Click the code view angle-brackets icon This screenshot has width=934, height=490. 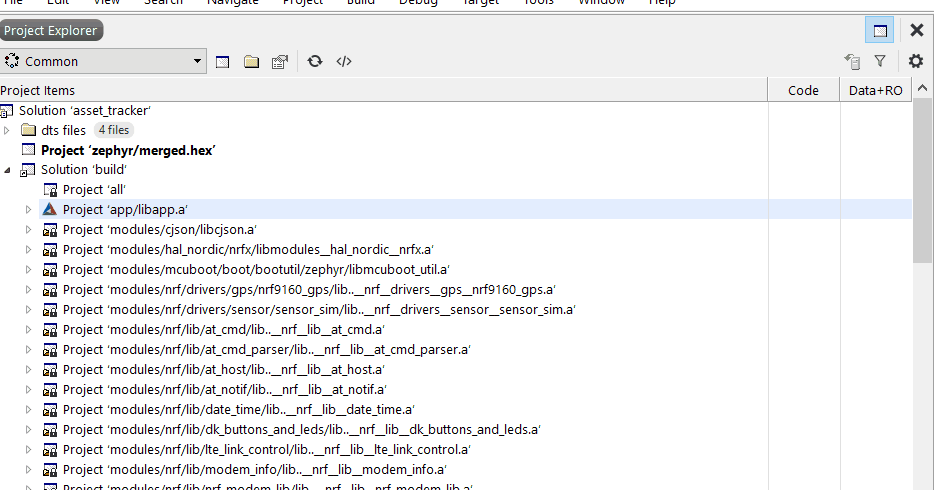(x=344, y=61)
